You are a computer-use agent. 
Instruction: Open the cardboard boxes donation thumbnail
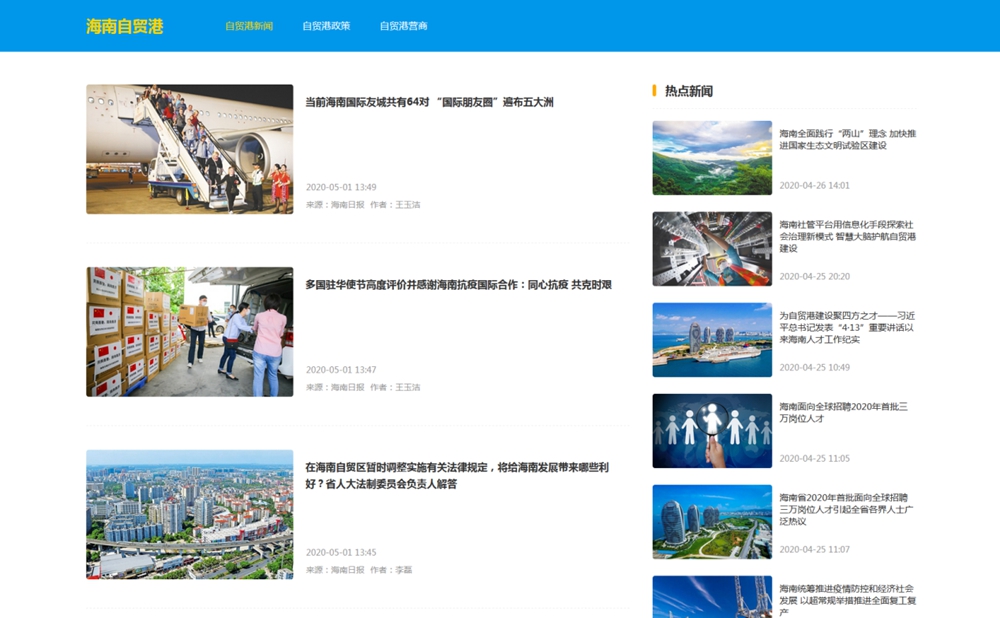(x=189, y=332)
